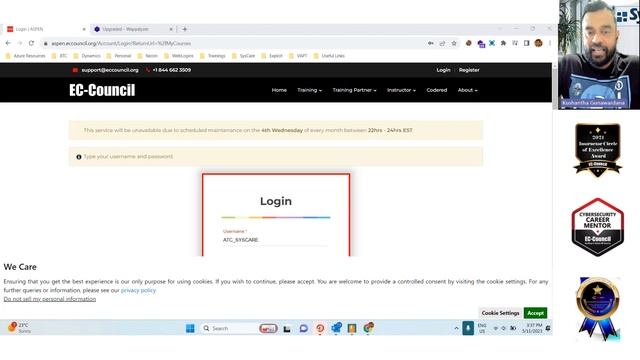Image resolution: width=640 pixels, height=360 pixels.
Task: Open the black file manager taskbar icon
Action: 287,329
